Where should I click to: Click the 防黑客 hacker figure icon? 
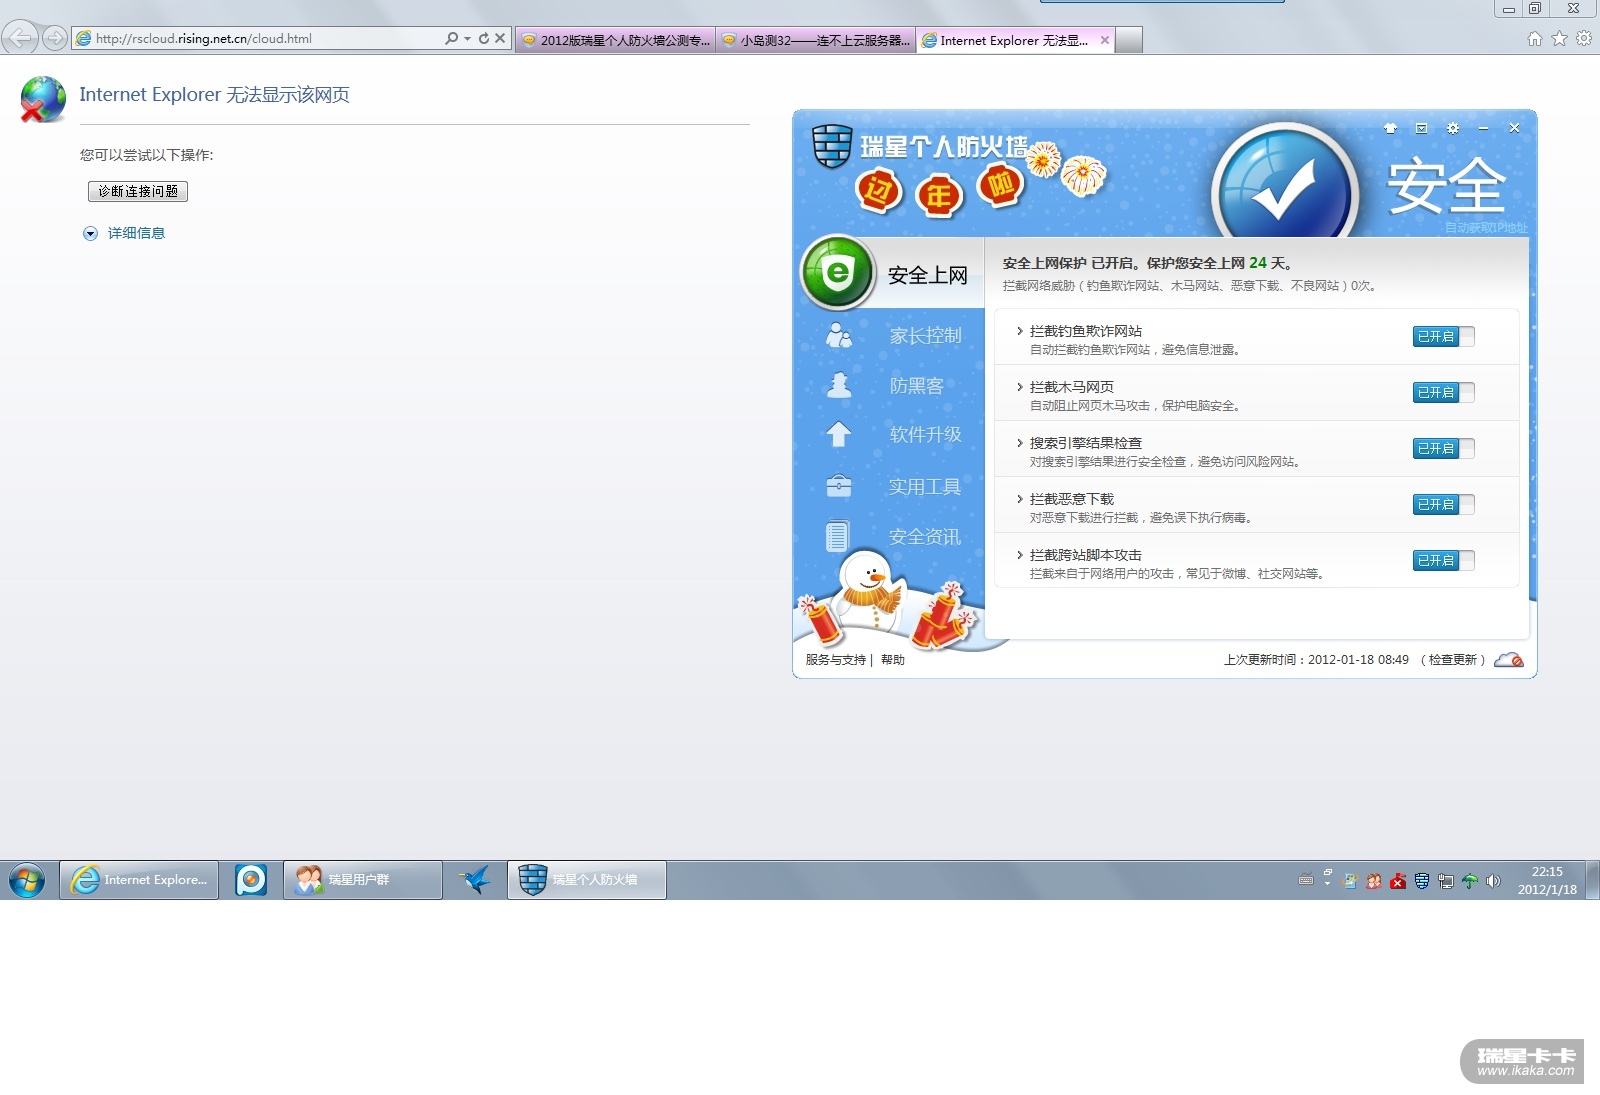coord(839,385)
